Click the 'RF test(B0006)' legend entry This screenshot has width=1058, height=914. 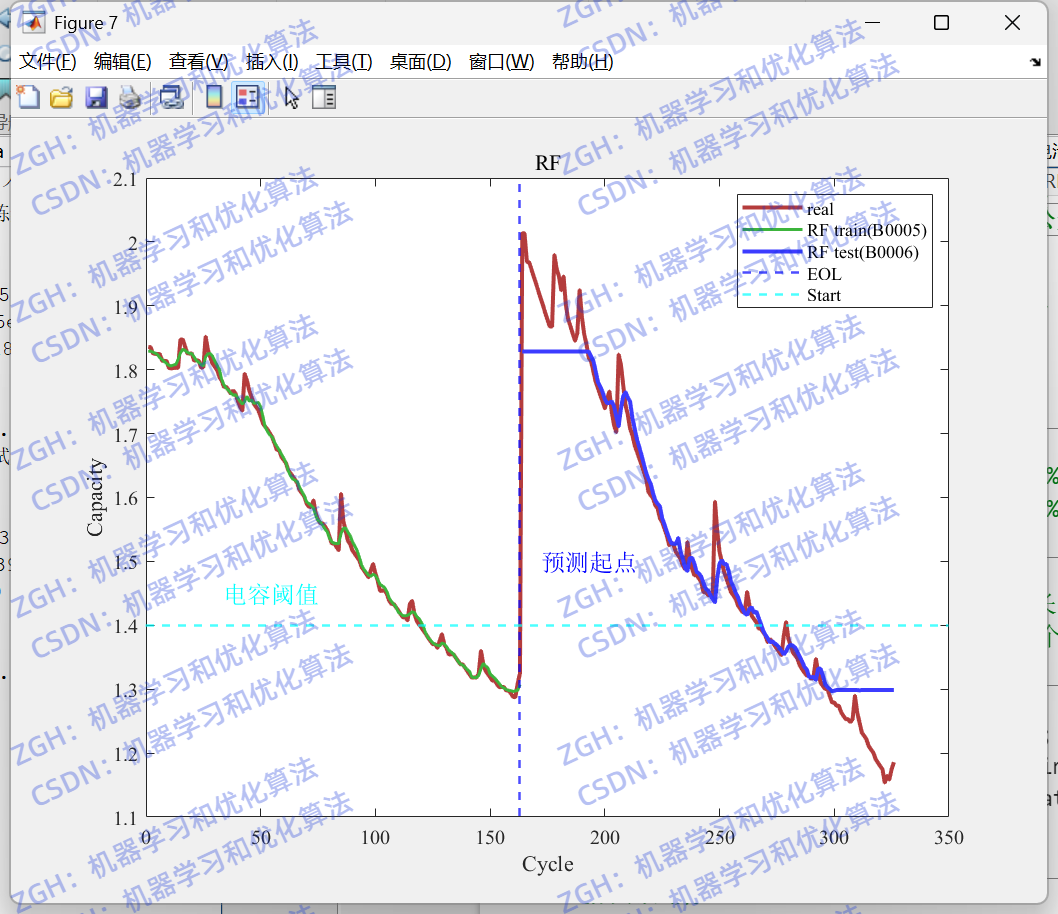pyautogui.click(x=862, y=252)
